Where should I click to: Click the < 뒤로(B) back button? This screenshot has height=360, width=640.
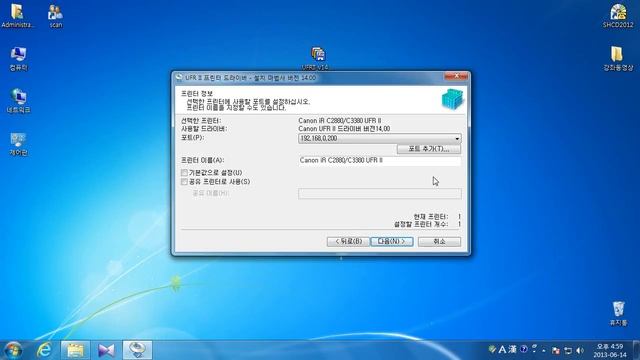pos(348,242)
